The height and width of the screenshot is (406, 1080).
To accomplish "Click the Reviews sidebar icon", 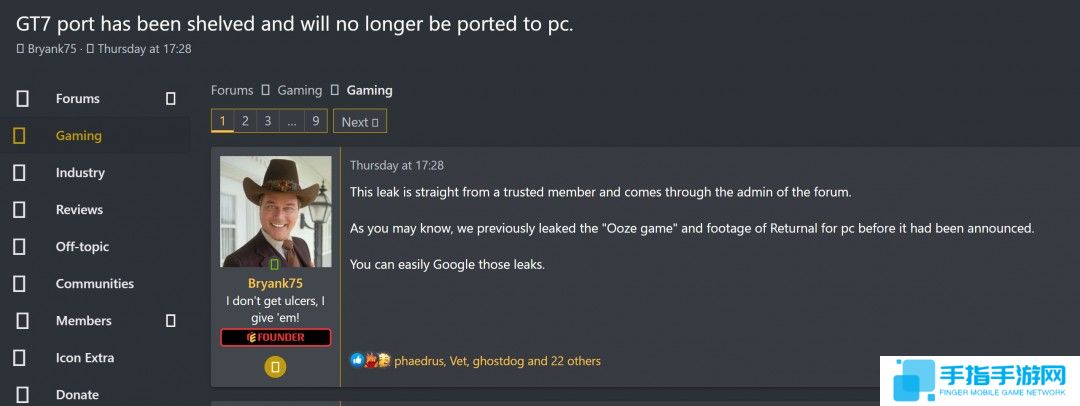I will (x=19, y=210).
